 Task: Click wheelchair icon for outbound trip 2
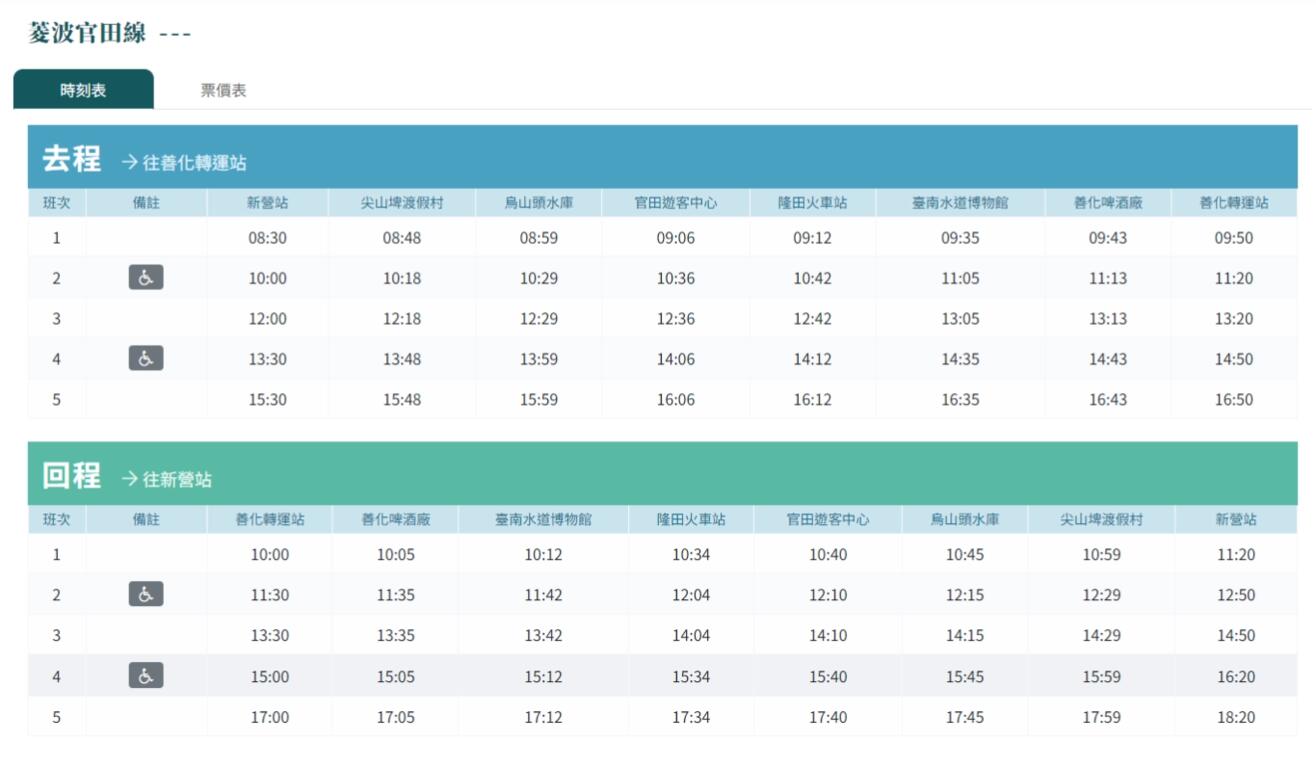[146, 278]
